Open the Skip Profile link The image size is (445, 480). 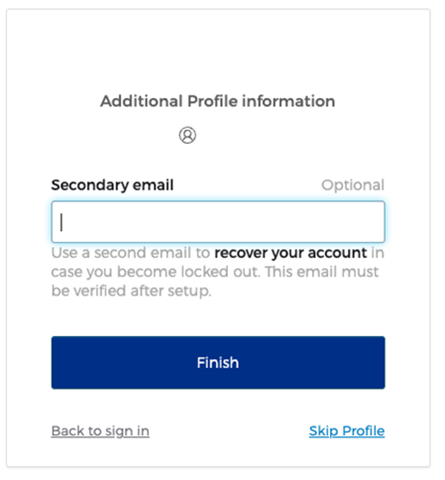(x=347, y=431)
